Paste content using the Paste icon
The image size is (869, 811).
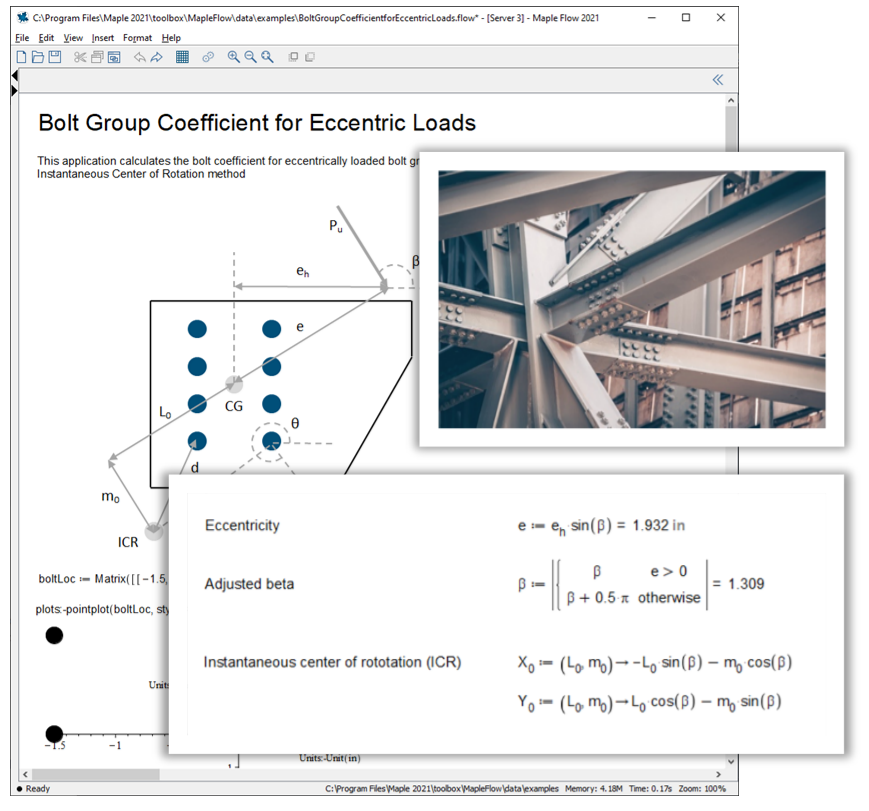coord(113,57)
